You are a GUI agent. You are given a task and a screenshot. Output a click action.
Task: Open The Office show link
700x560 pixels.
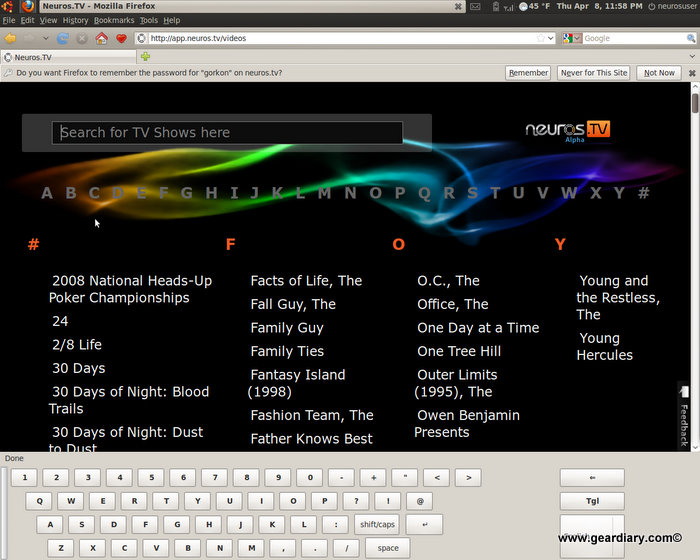[453, 305]
